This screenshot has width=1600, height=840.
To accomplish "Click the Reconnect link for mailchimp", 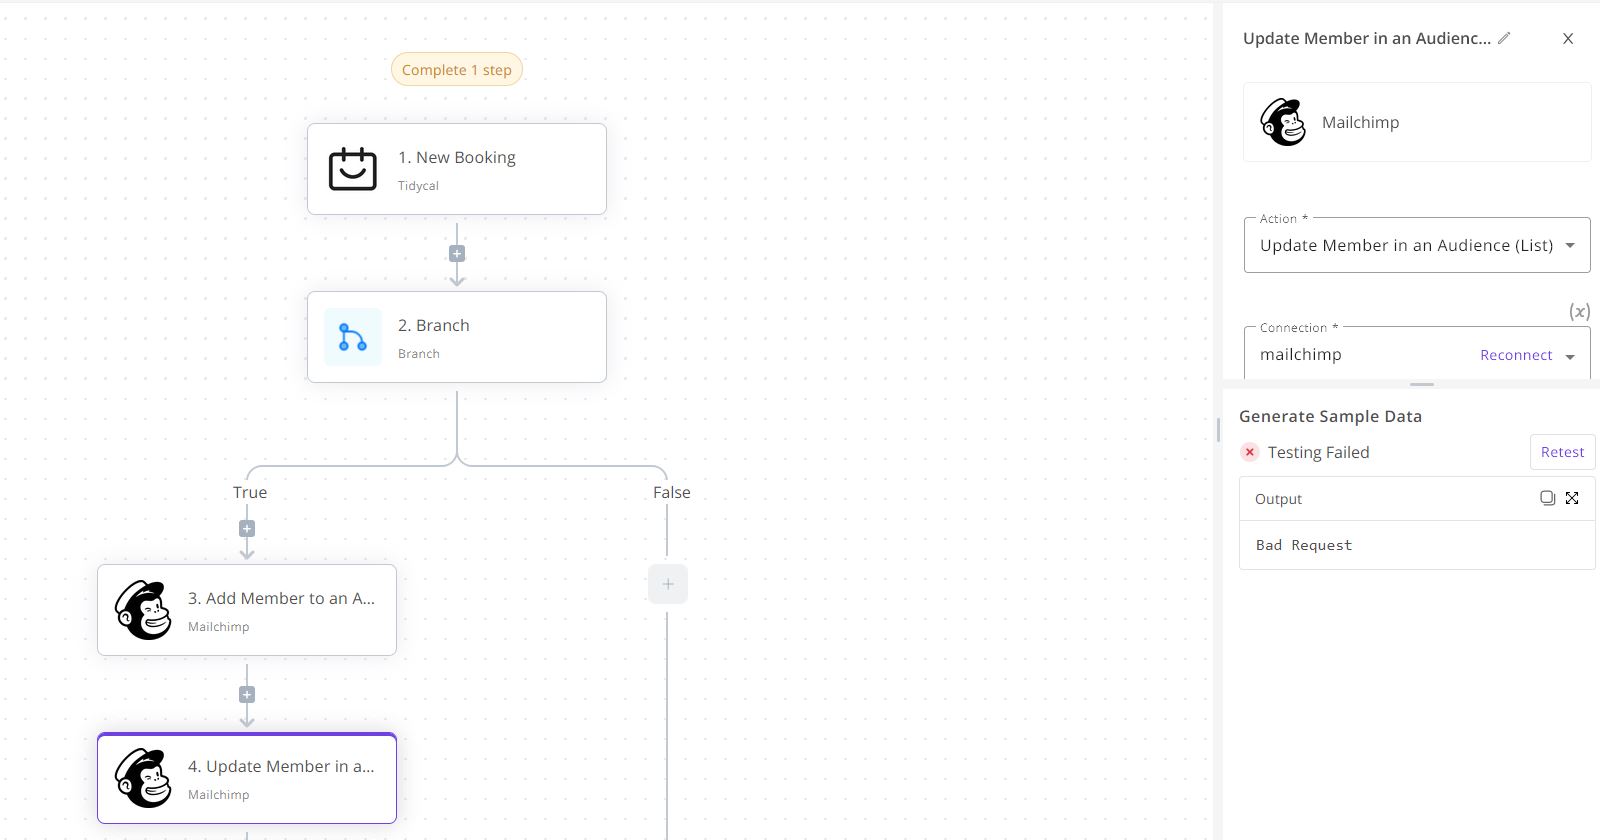I will 1516,355.
